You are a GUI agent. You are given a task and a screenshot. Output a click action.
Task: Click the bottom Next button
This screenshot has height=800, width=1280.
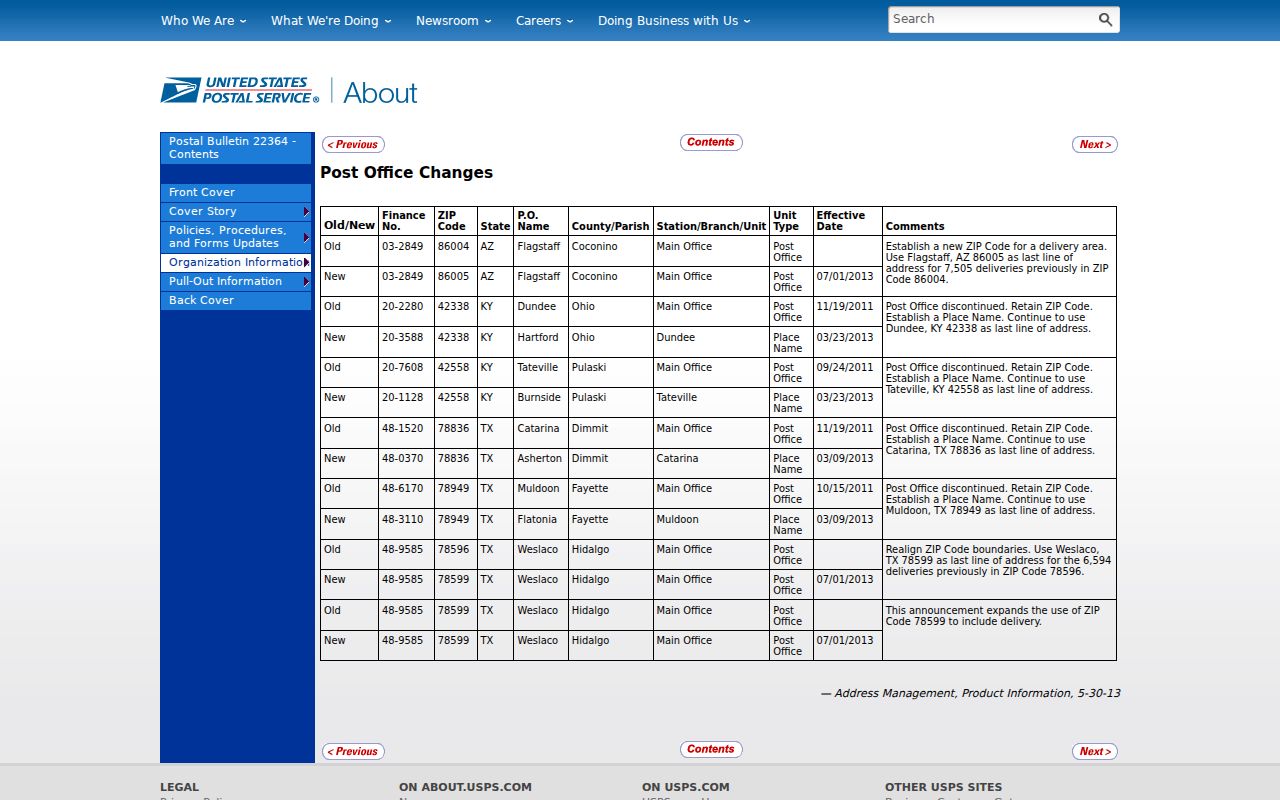coord(1095,751)
